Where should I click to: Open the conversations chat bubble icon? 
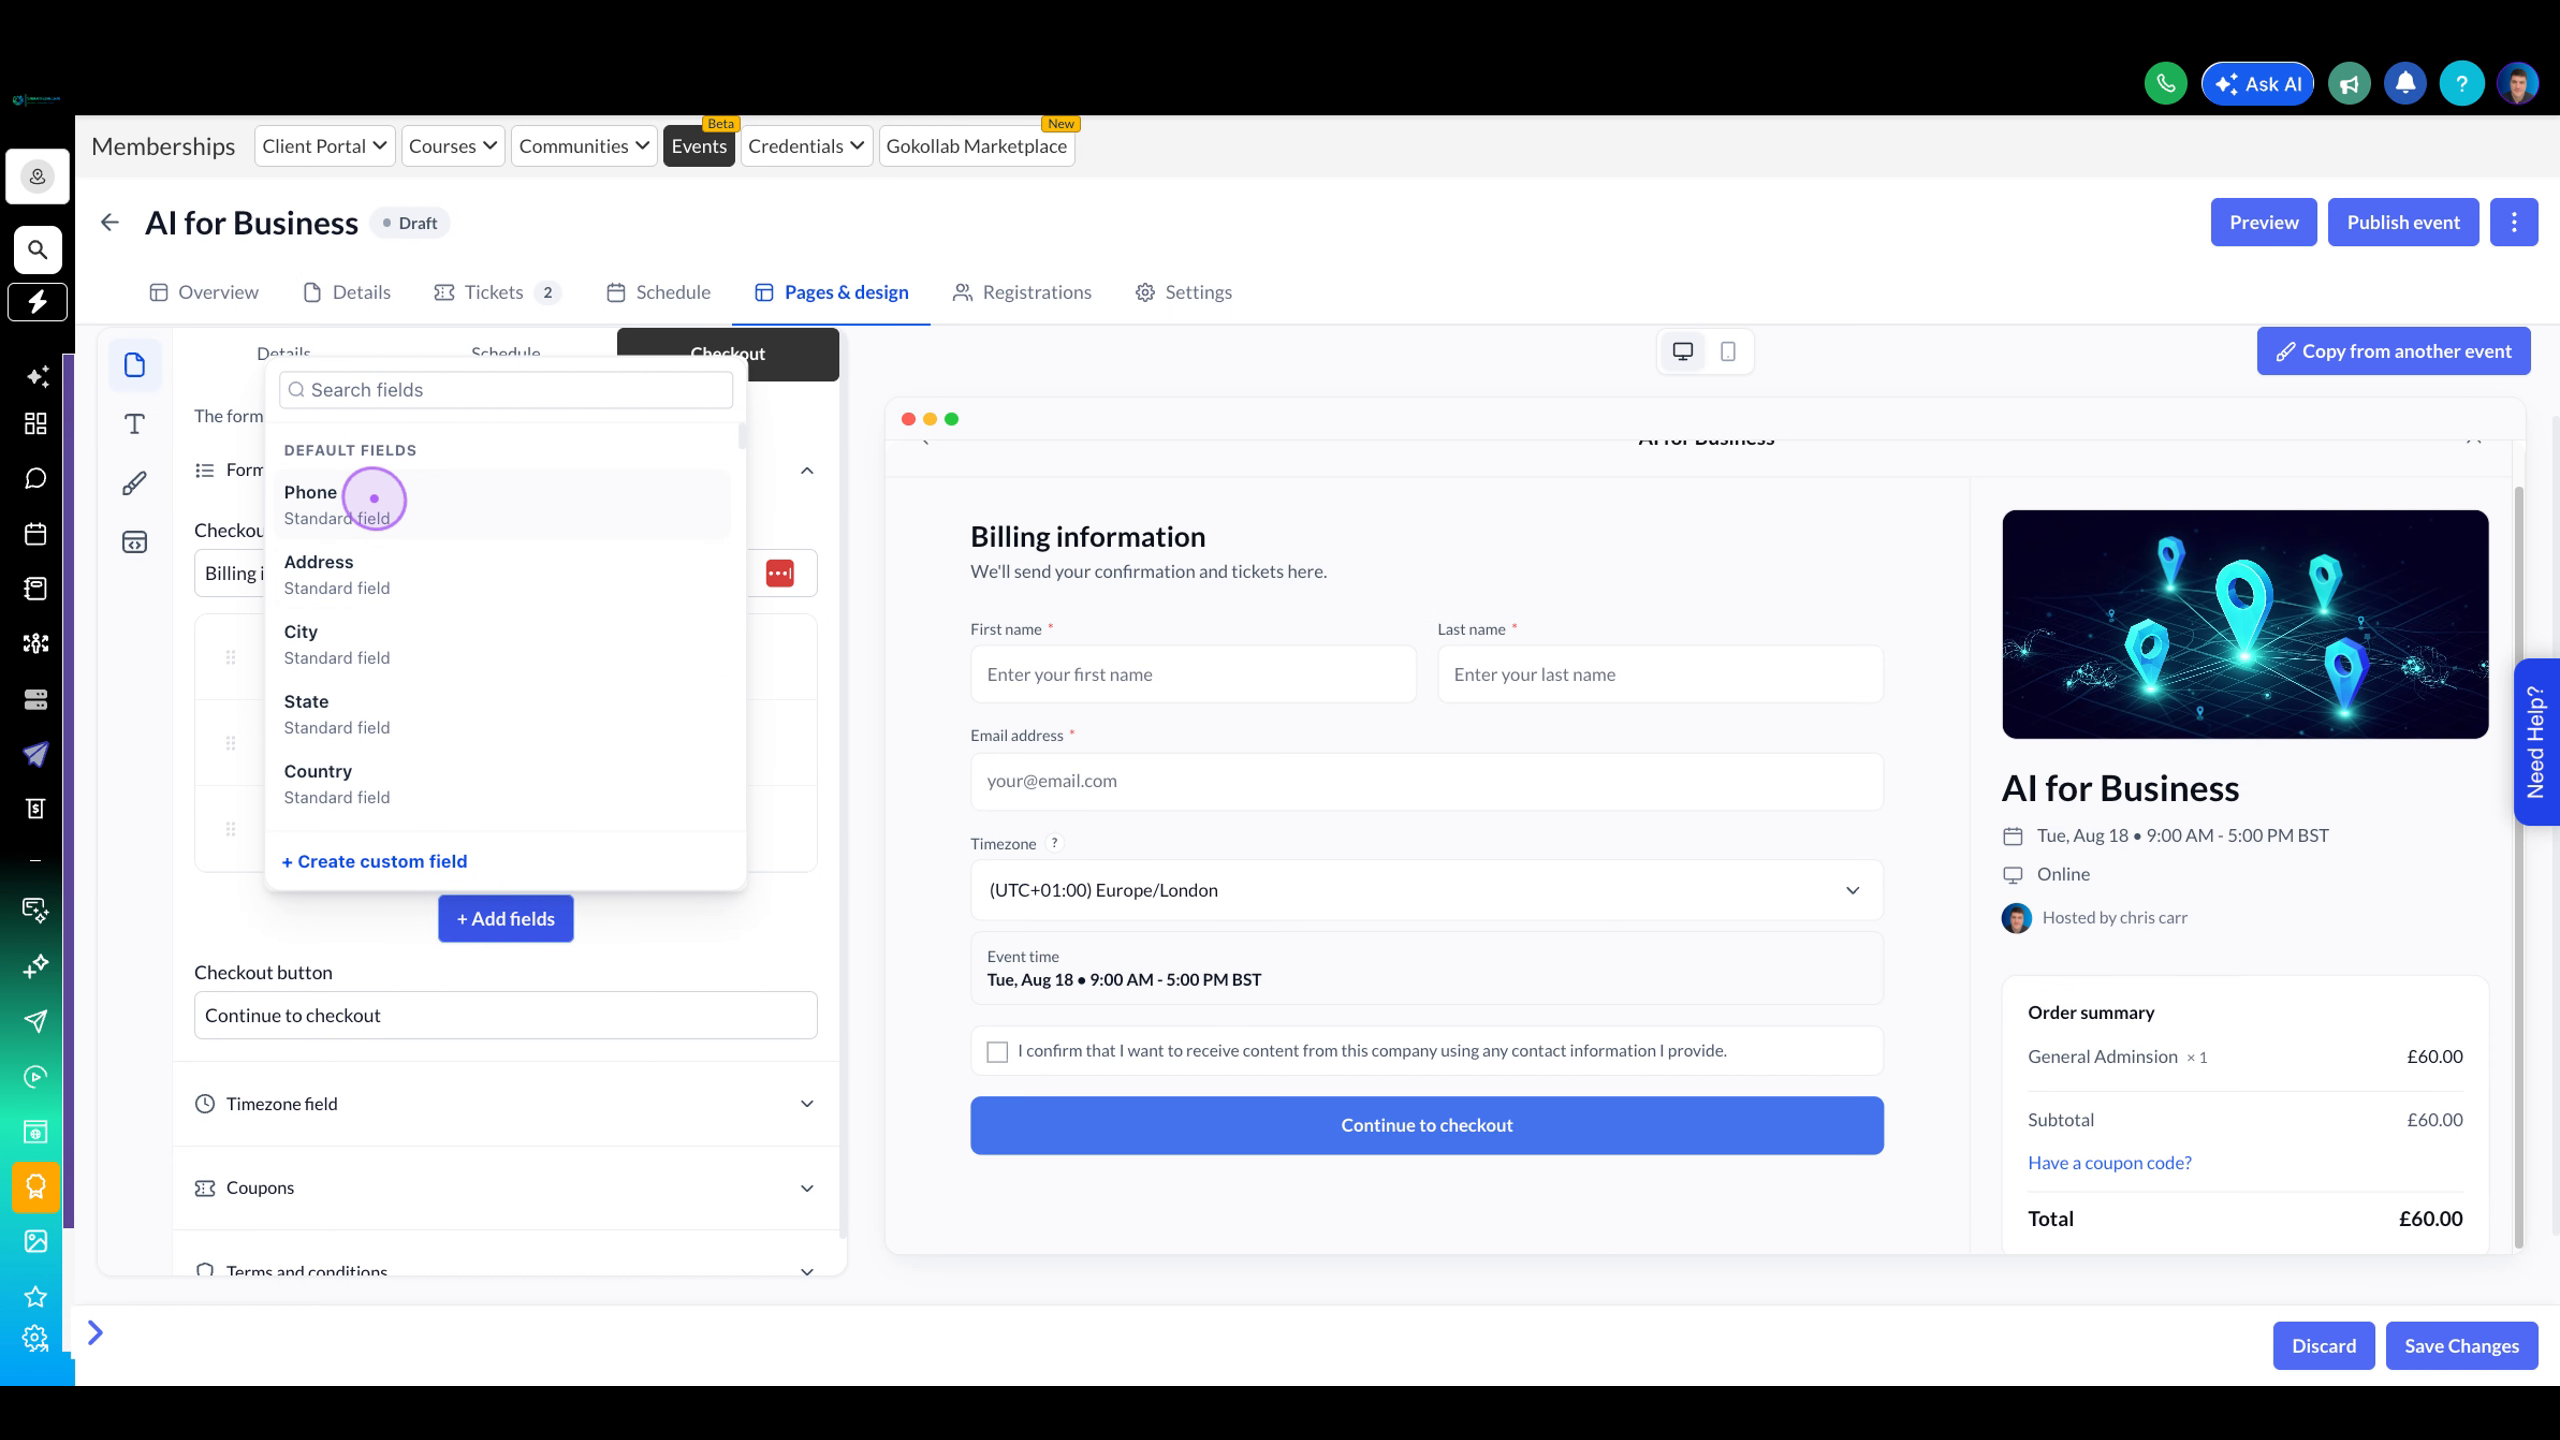(36, 479)
